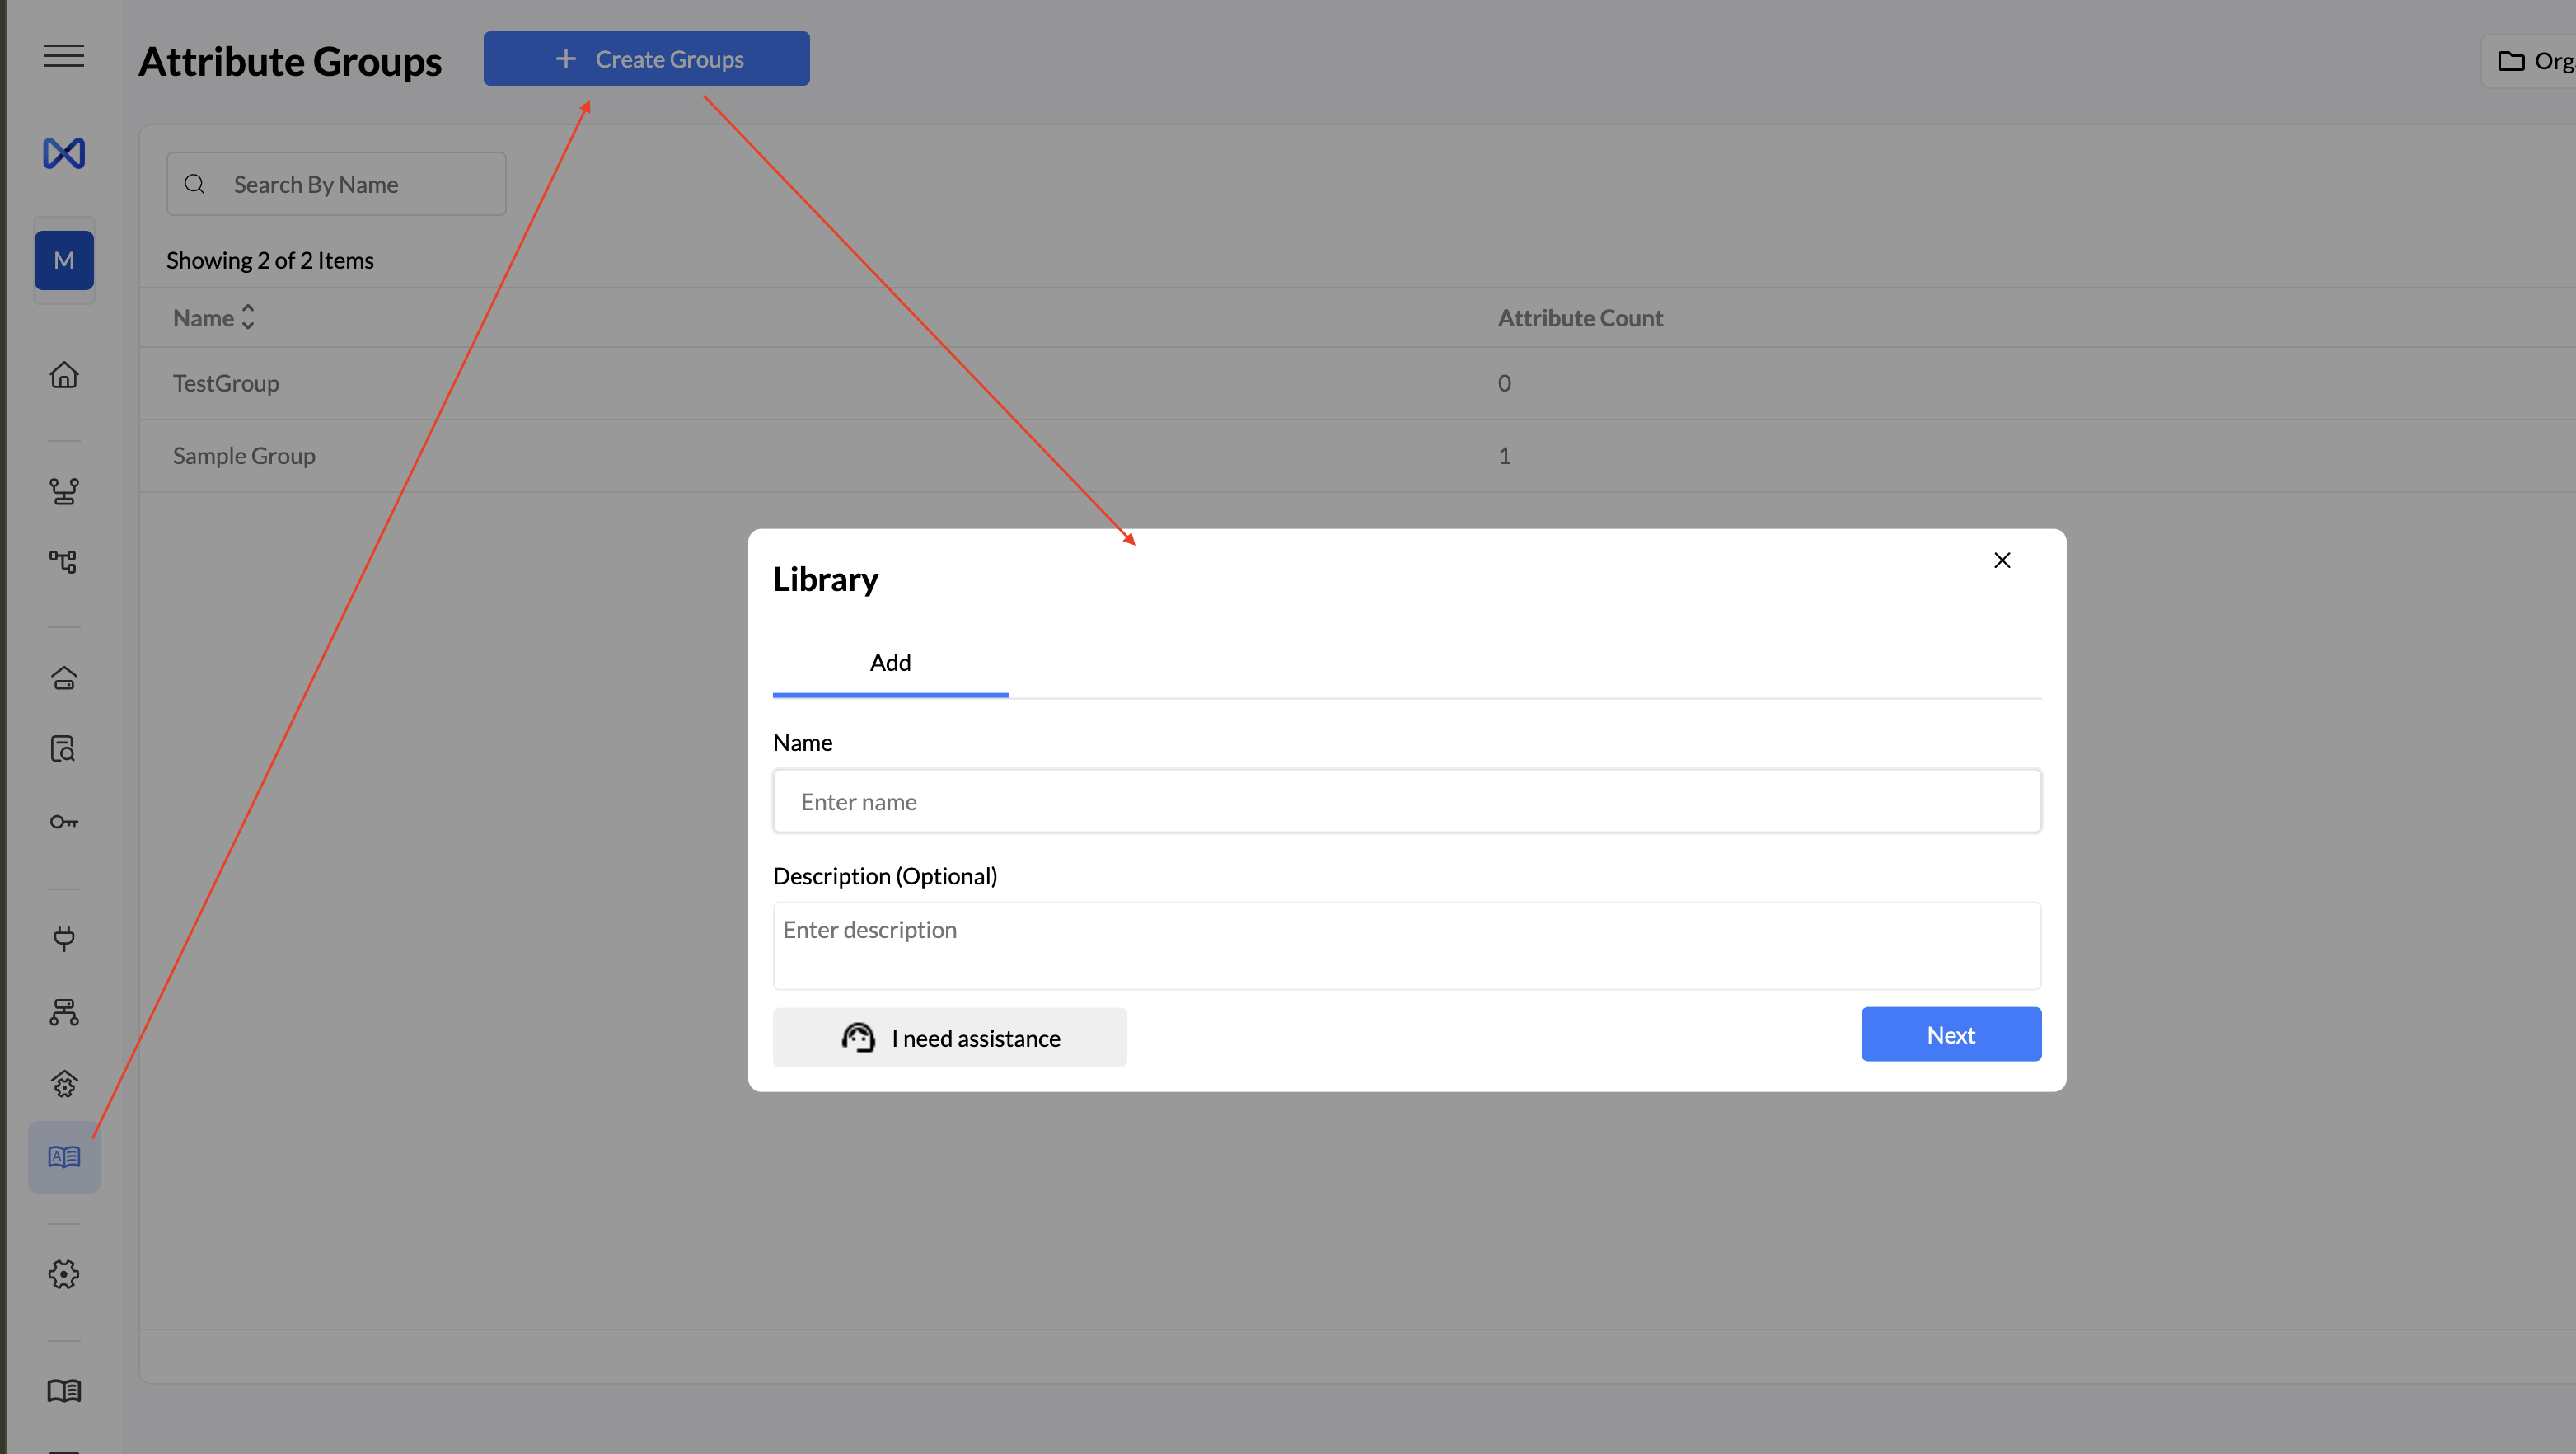The image size is (2576, 1454).
Task: Click the document search sidebar icon
Action: tap(64, 749)
